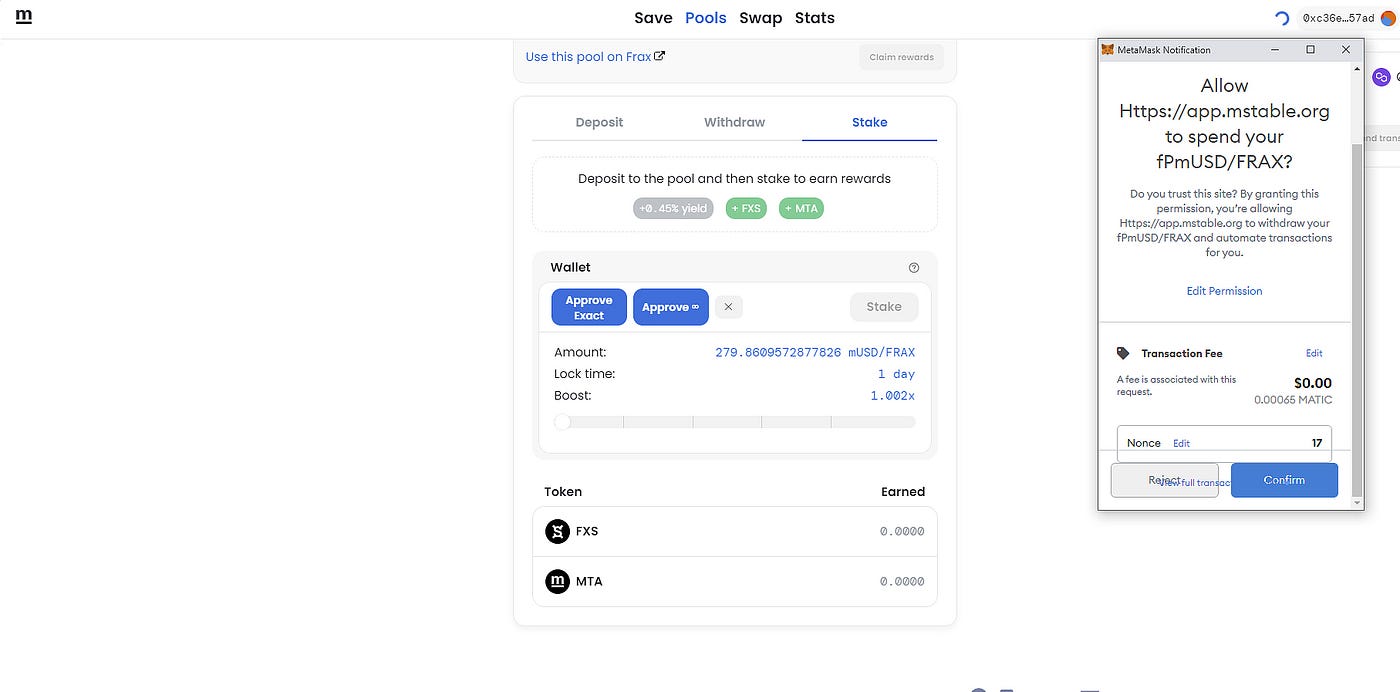Viewport: 1400px width, 692px height.
Task: Click the lock time slider handle
Action: point(562,422)
